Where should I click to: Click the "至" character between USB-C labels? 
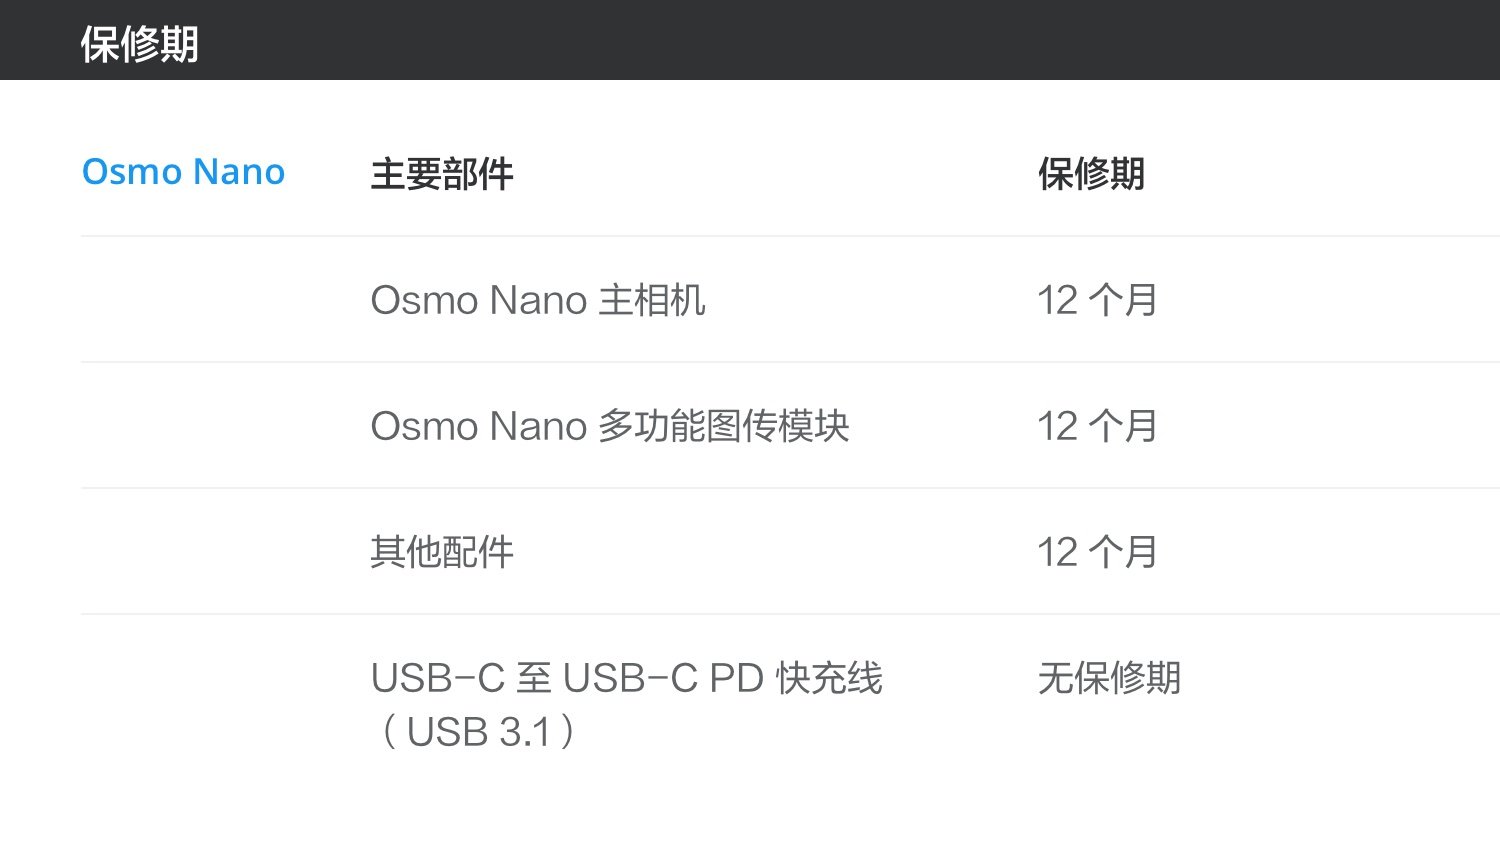[534, 678]
